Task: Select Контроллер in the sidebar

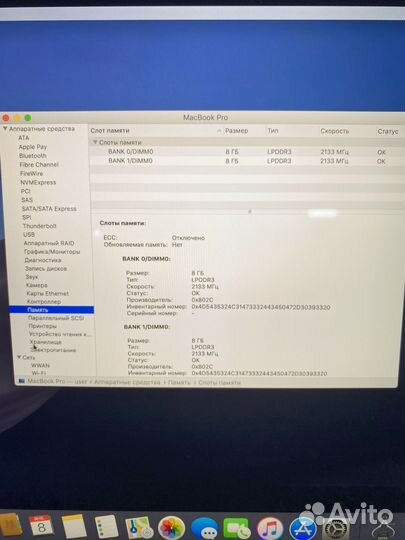Action: pyautogui.click(x=44, y=302)
